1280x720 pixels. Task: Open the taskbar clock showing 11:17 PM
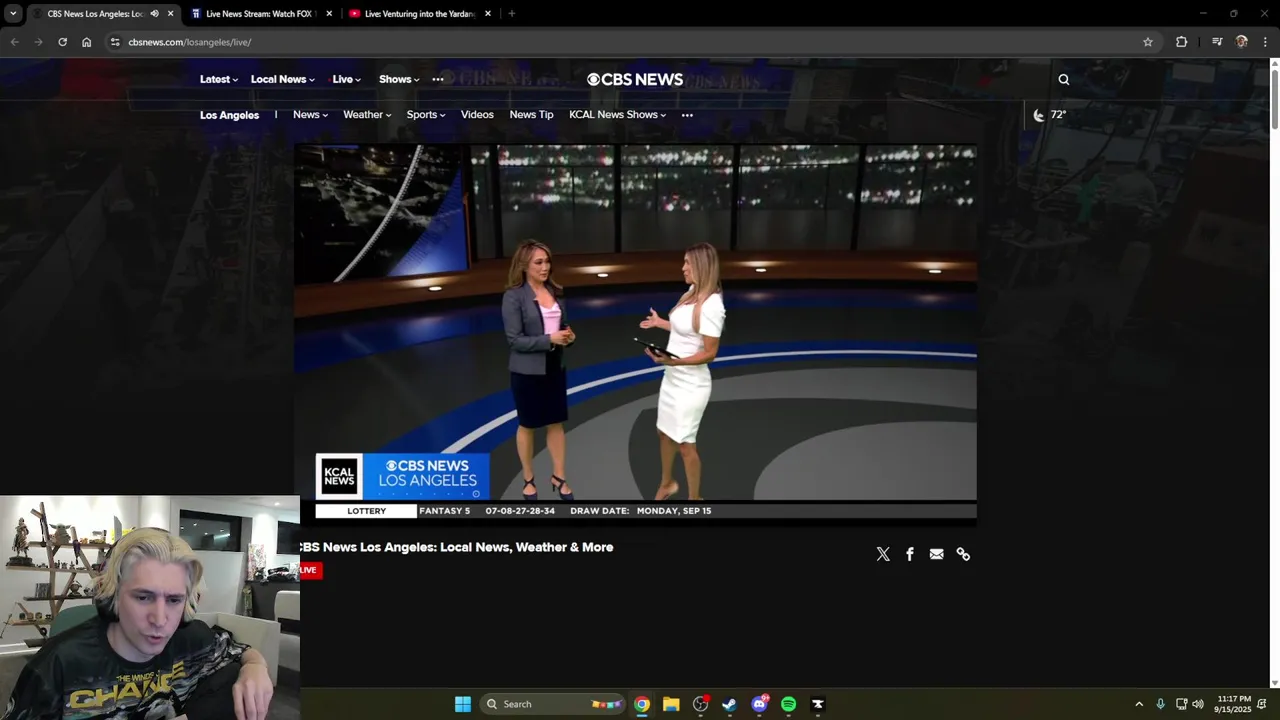tap(1233, 704)
